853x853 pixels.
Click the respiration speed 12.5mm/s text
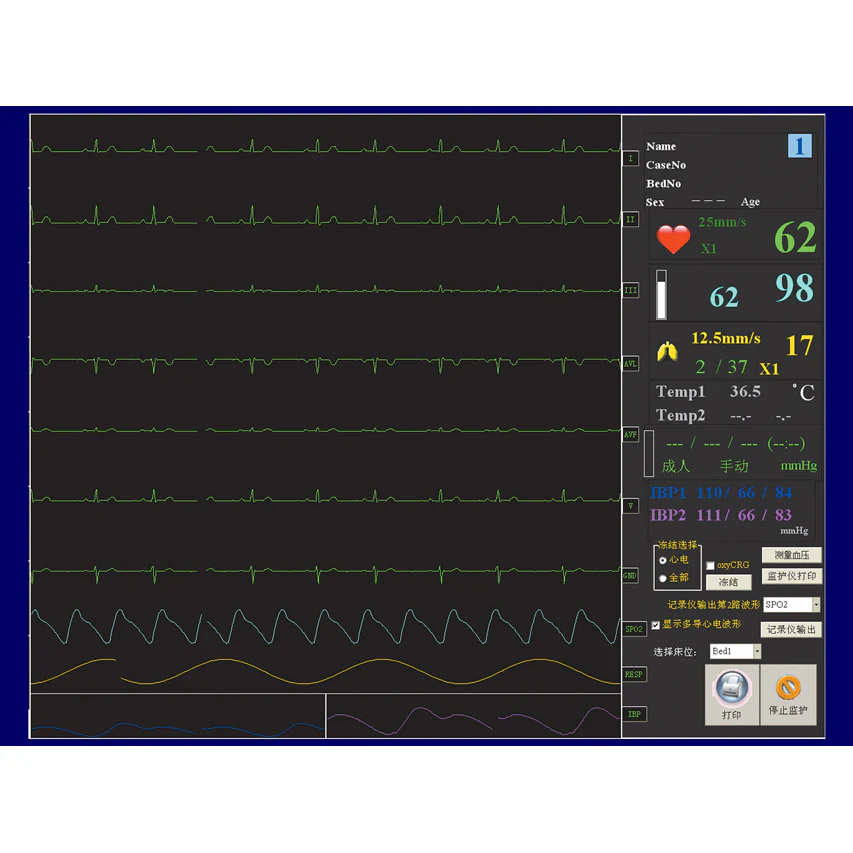(726, 338)
